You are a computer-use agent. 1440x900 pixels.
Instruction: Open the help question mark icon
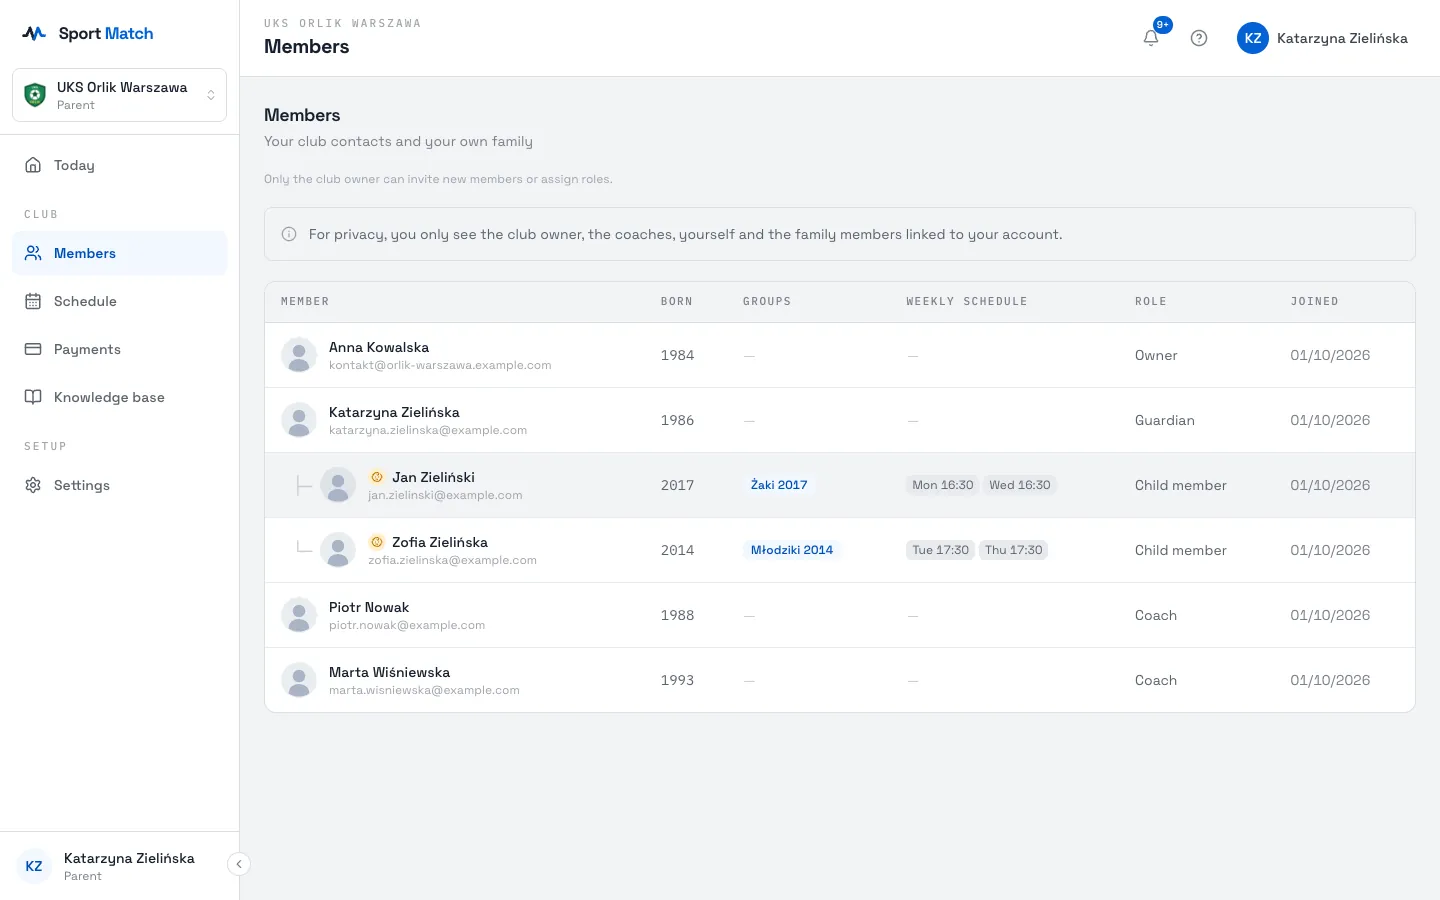pyautogui.click(x=1199, y=38)
